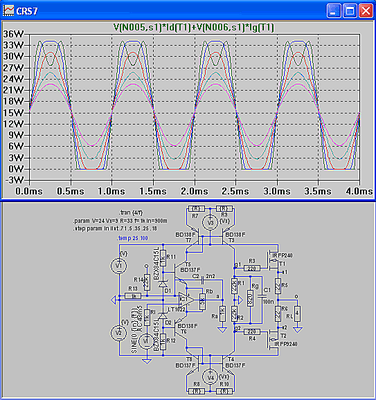Select the C1 100n capacitor
The width and height of the screenshot is (376, 400).
pos(262,296)
